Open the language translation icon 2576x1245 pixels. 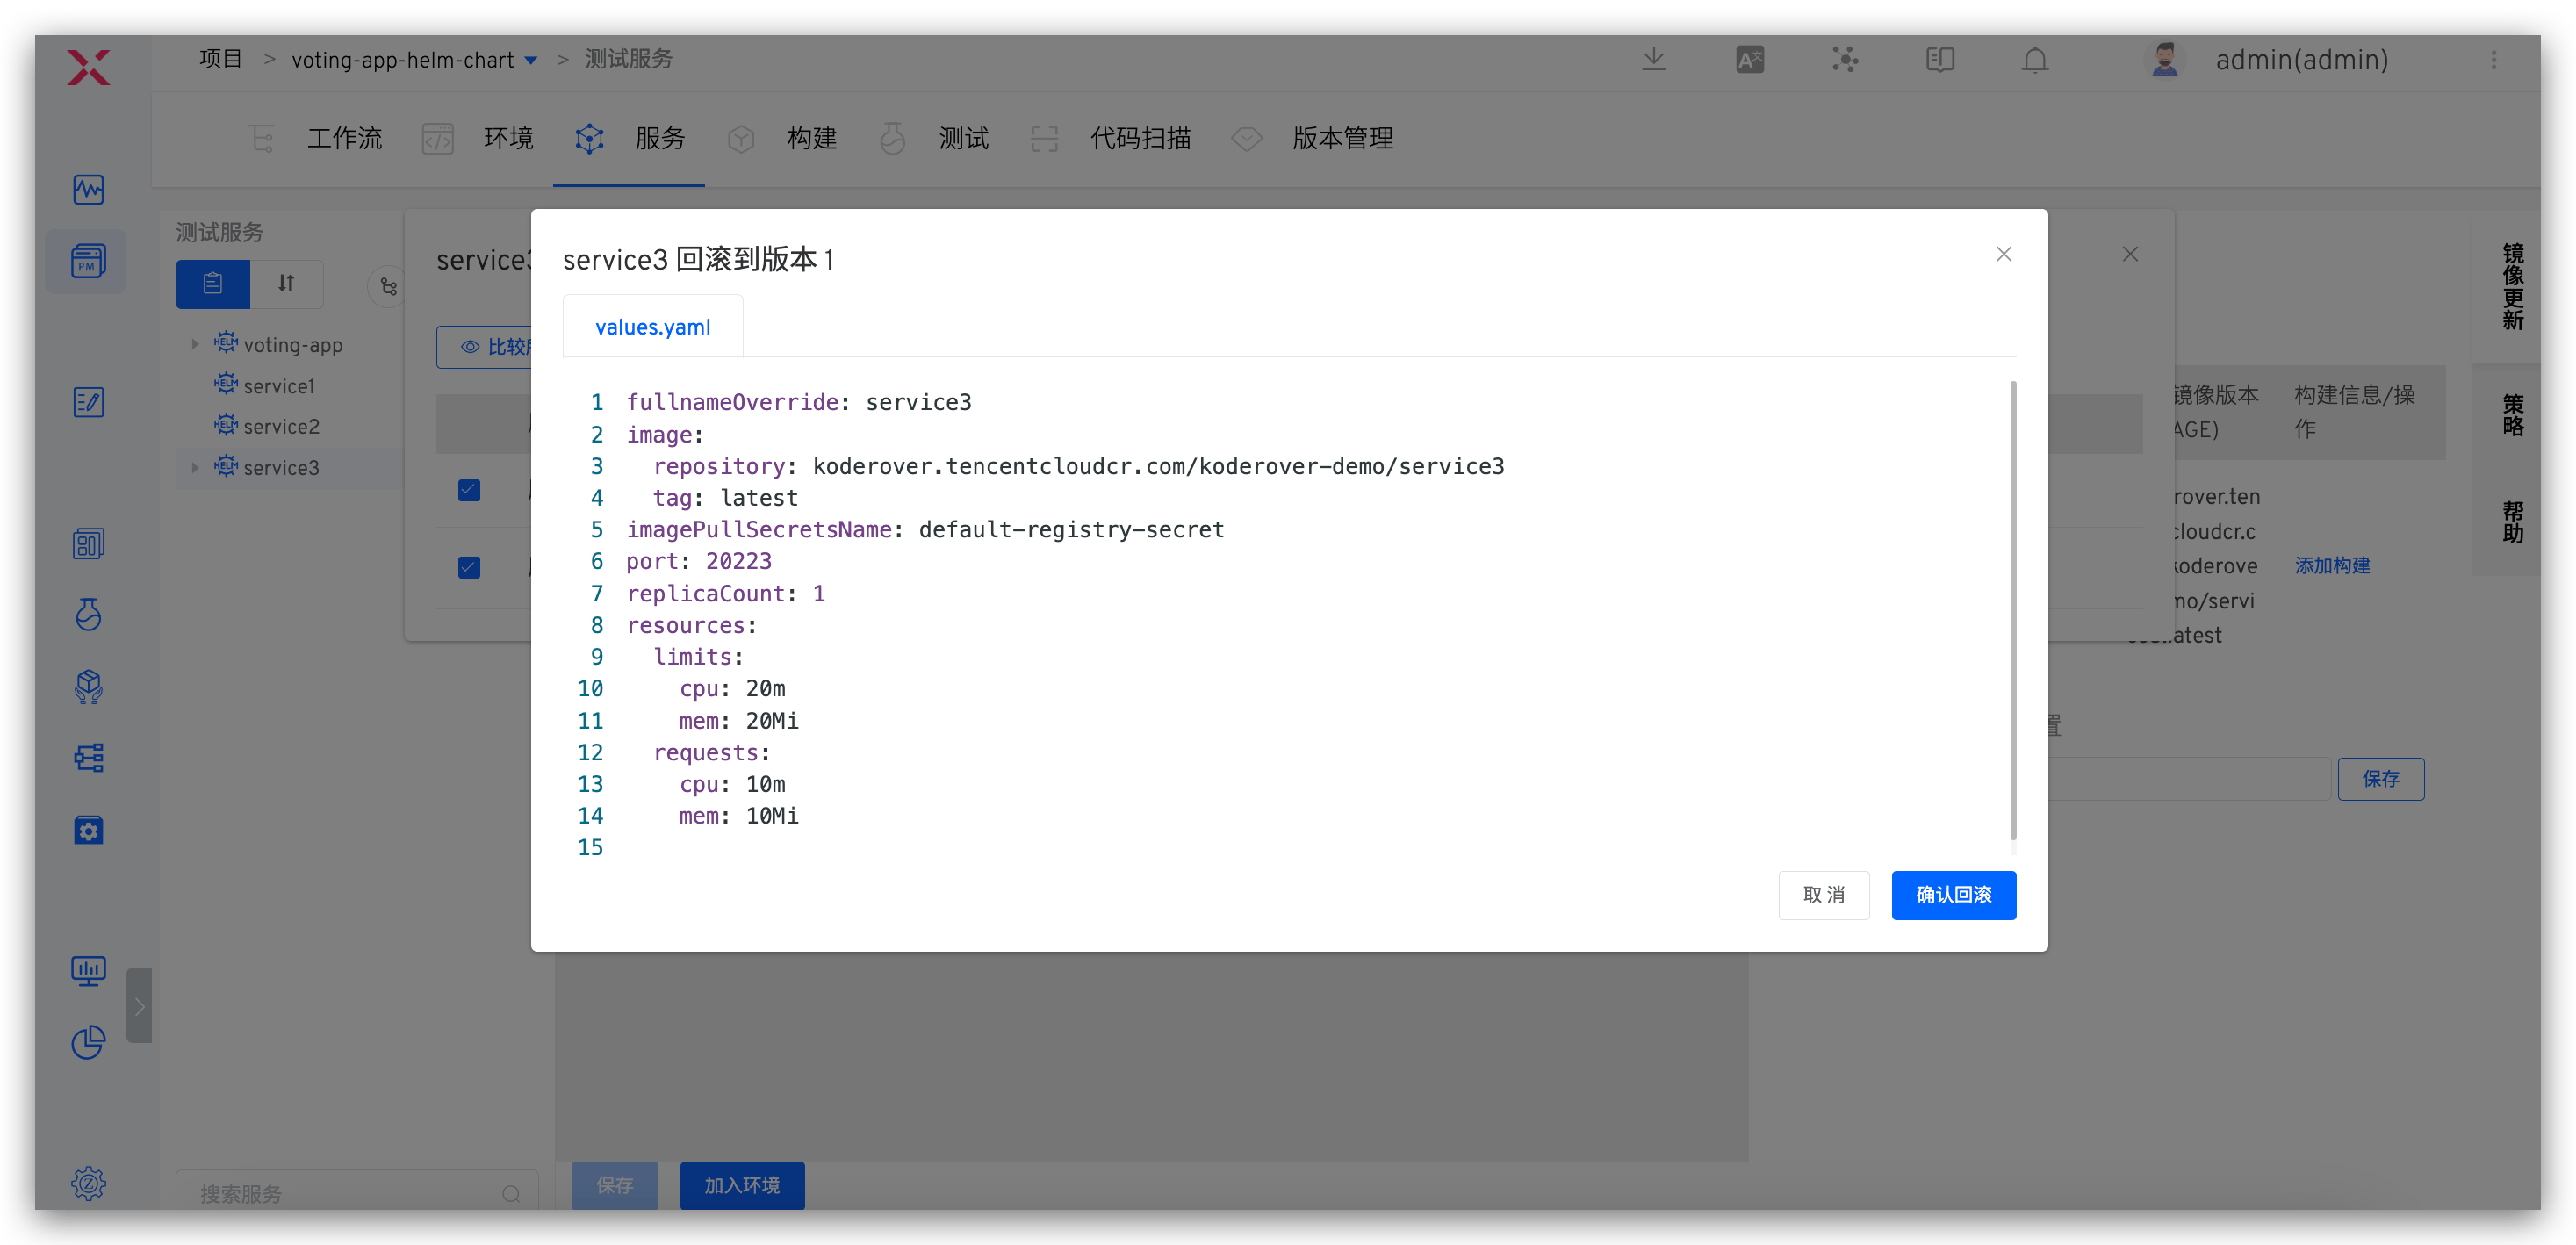coord(1749,60)
